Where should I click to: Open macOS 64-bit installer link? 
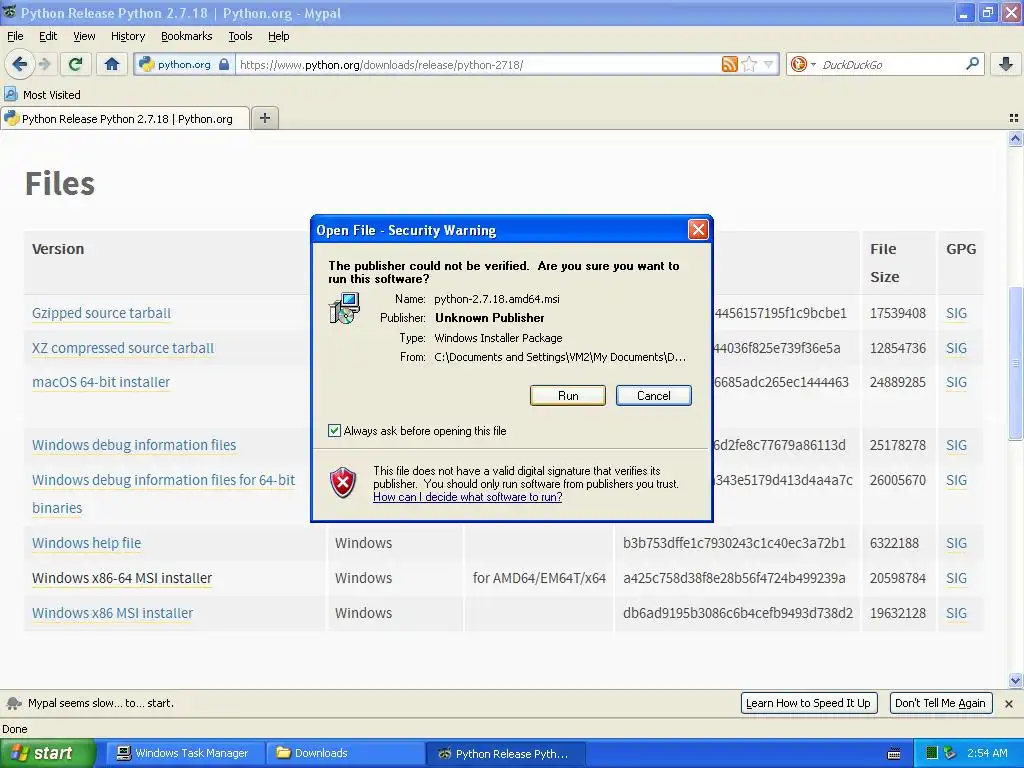coord(101,382)
